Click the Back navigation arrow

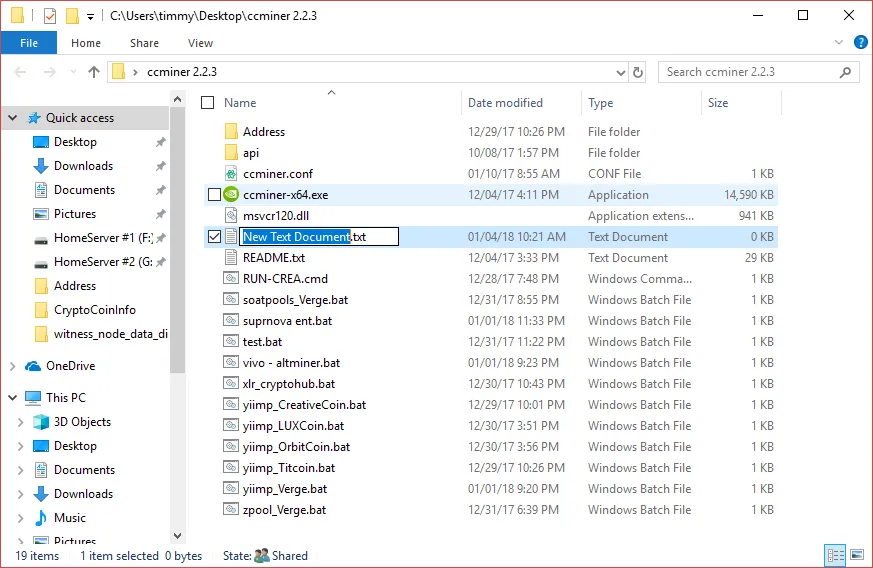tap(20, 72)
